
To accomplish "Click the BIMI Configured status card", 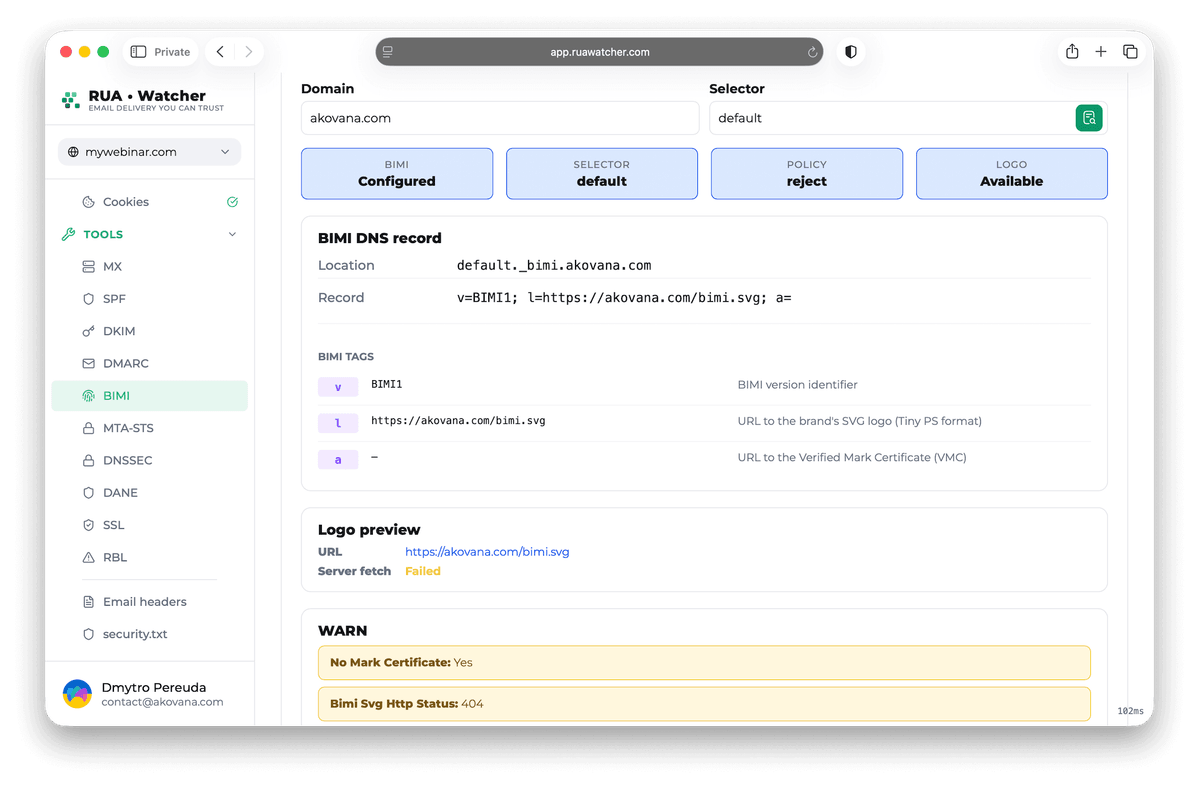I will tap(397, 174).
